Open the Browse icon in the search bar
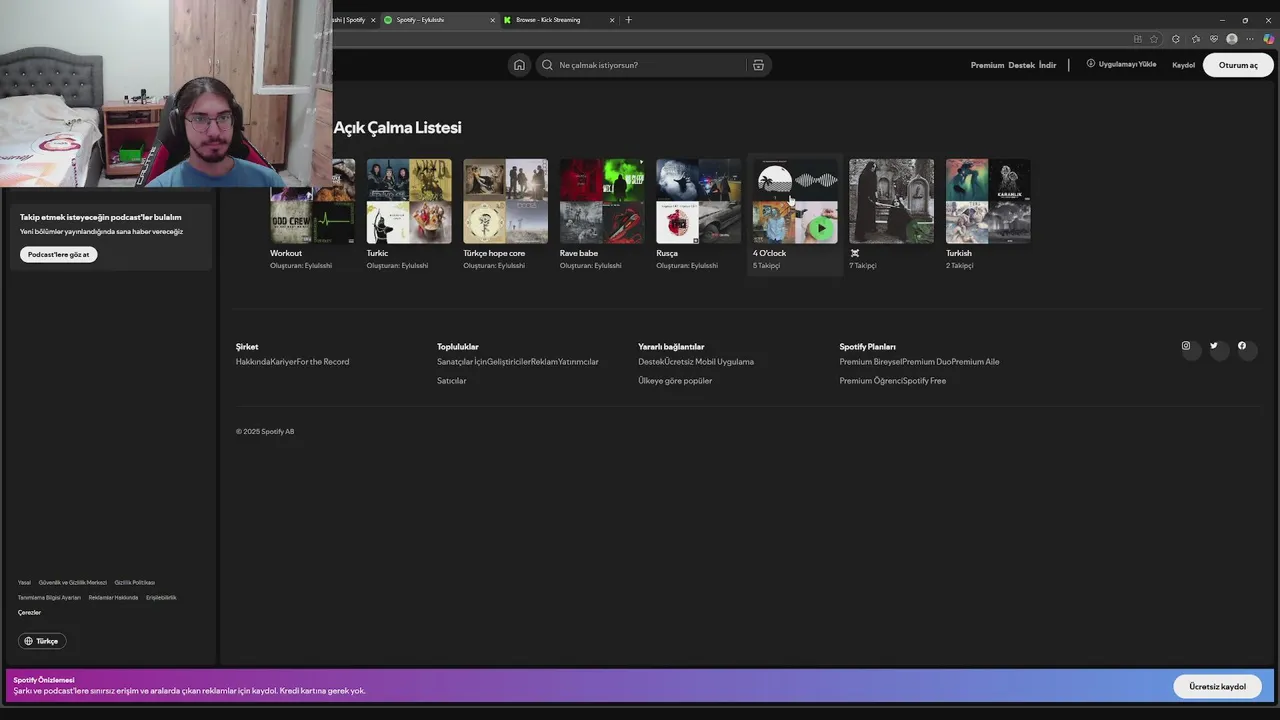The height and width of the screenshot is (720, 1280). (x=758, y=65)
